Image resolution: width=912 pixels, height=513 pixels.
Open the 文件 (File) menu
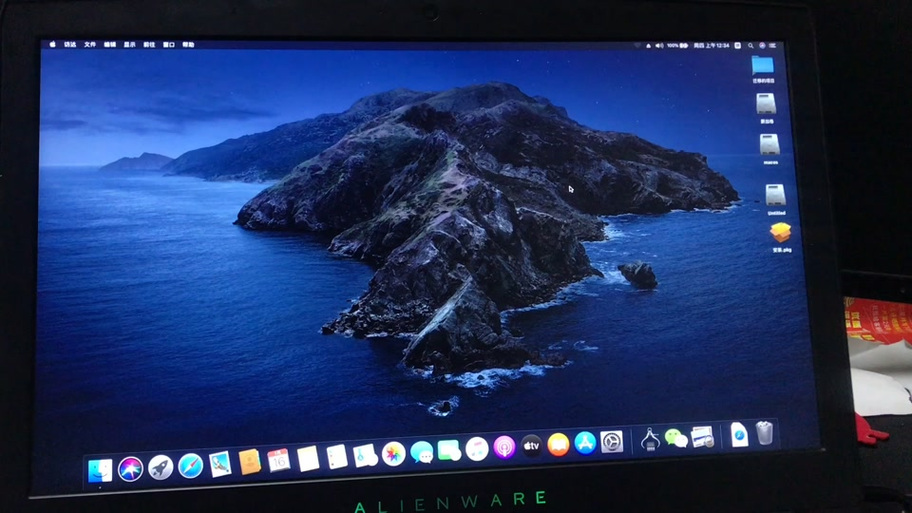coord(90,44)
